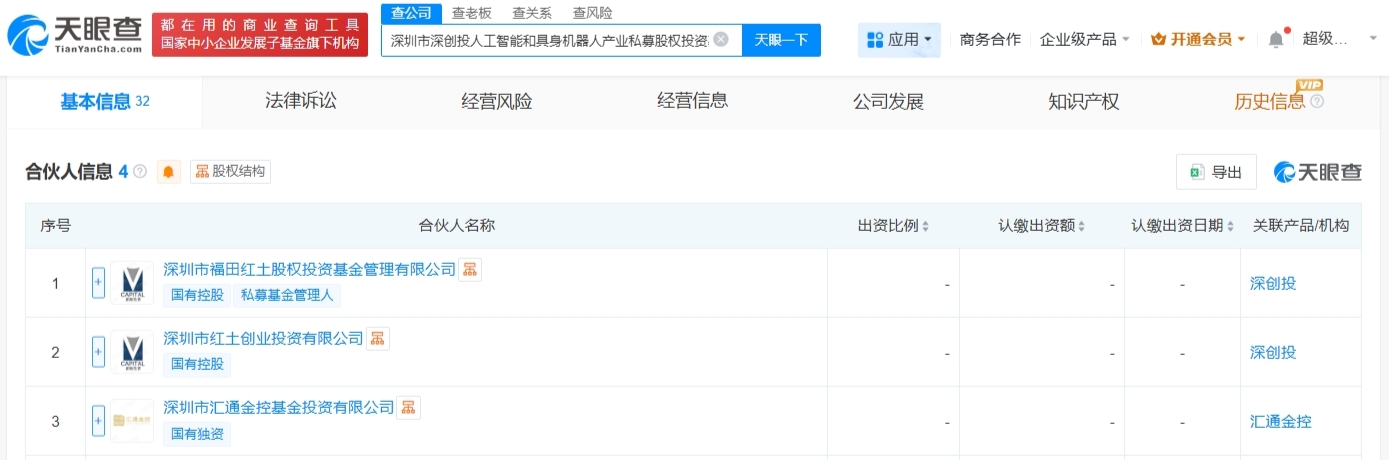Viewport: 1389px width, 460px height.
Task: Open the notification bell in the header
Action: coord(1276,40)
